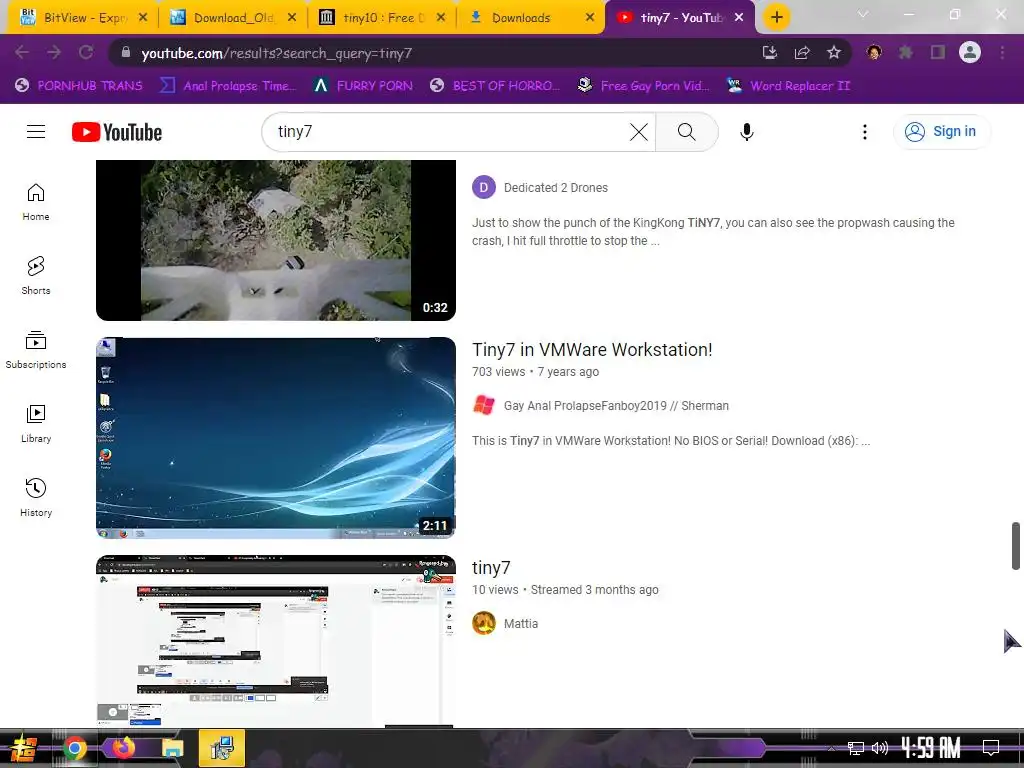Open the volume control in system tray
This screenshot has height=768, width=1024.
tap(880, 748)
